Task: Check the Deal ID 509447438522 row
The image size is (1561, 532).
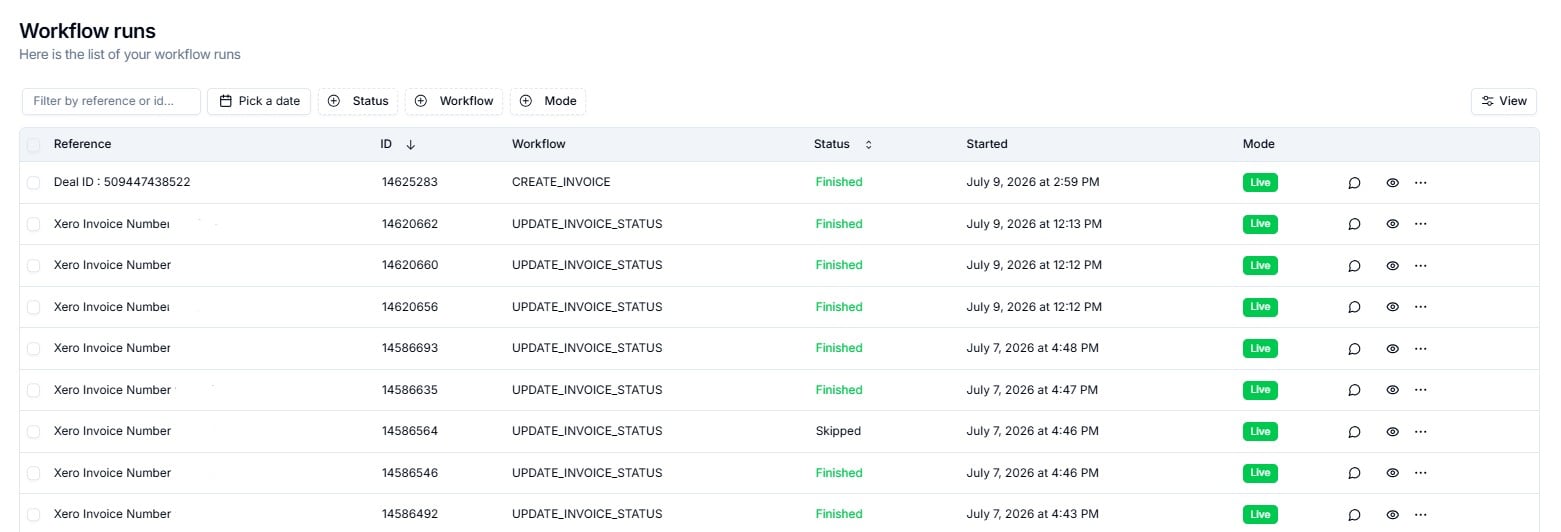Action: click(34, 183)
